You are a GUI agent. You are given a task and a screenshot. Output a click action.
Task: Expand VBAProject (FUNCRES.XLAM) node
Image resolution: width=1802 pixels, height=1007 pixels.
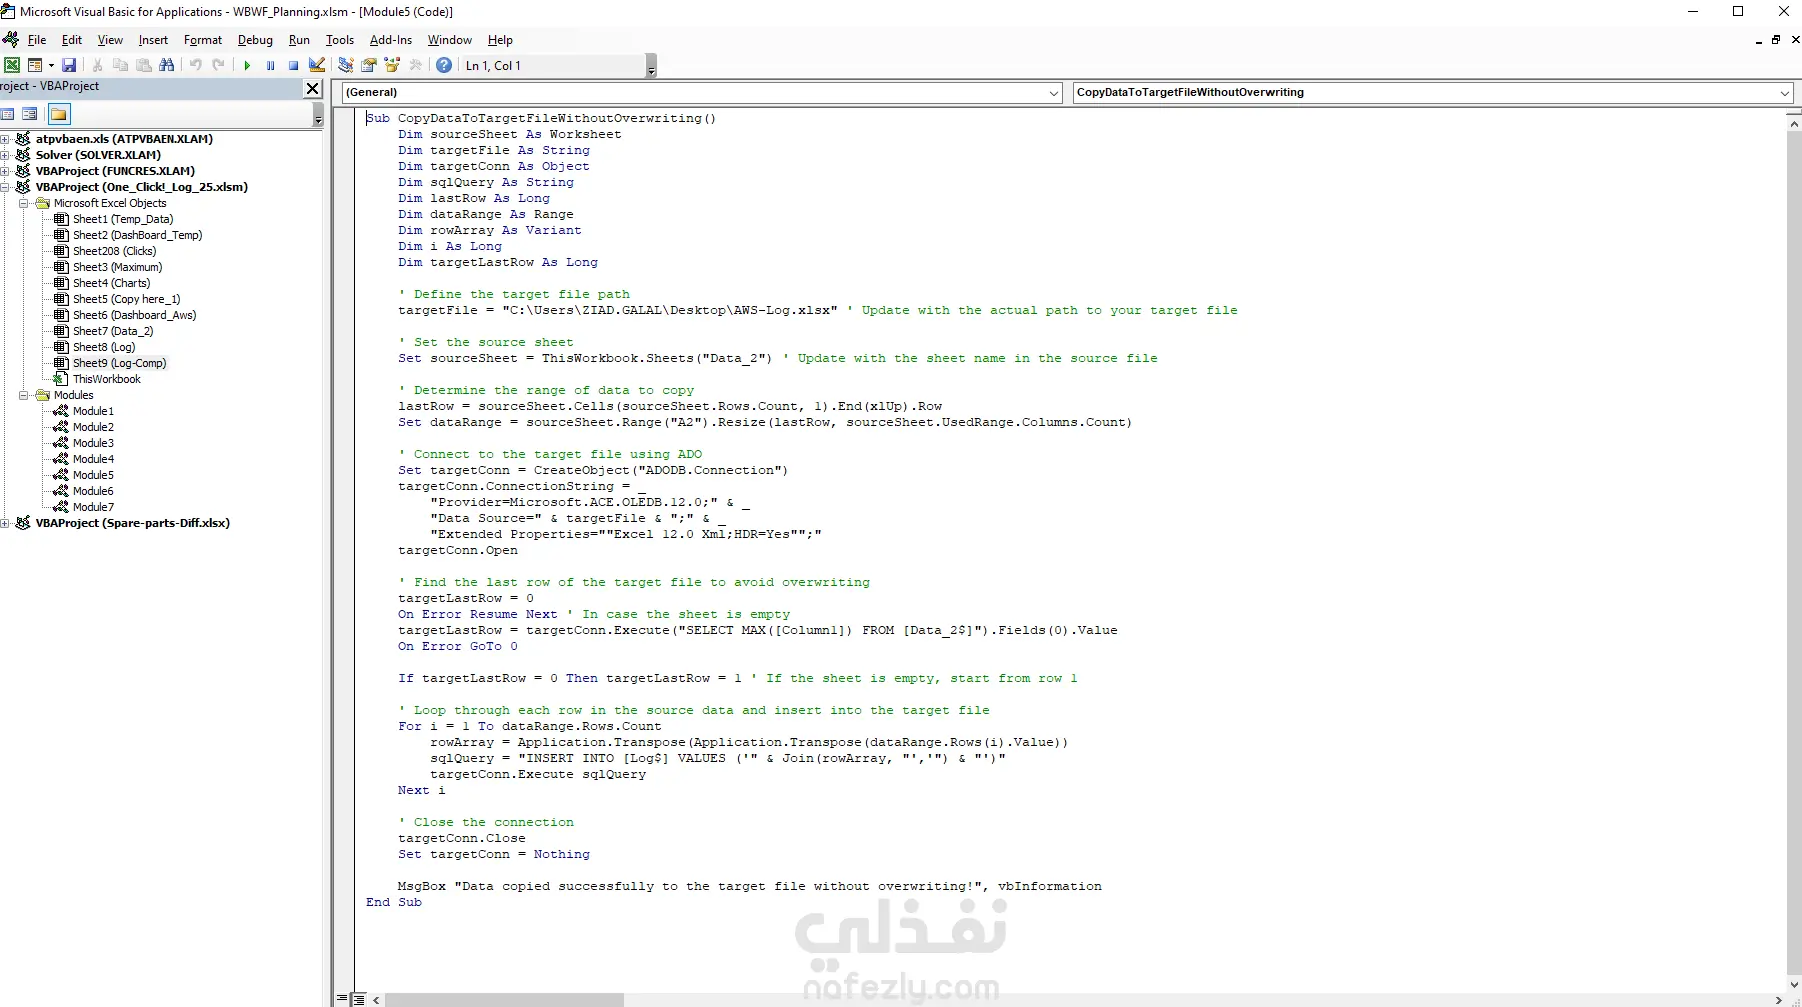[5, 171]
